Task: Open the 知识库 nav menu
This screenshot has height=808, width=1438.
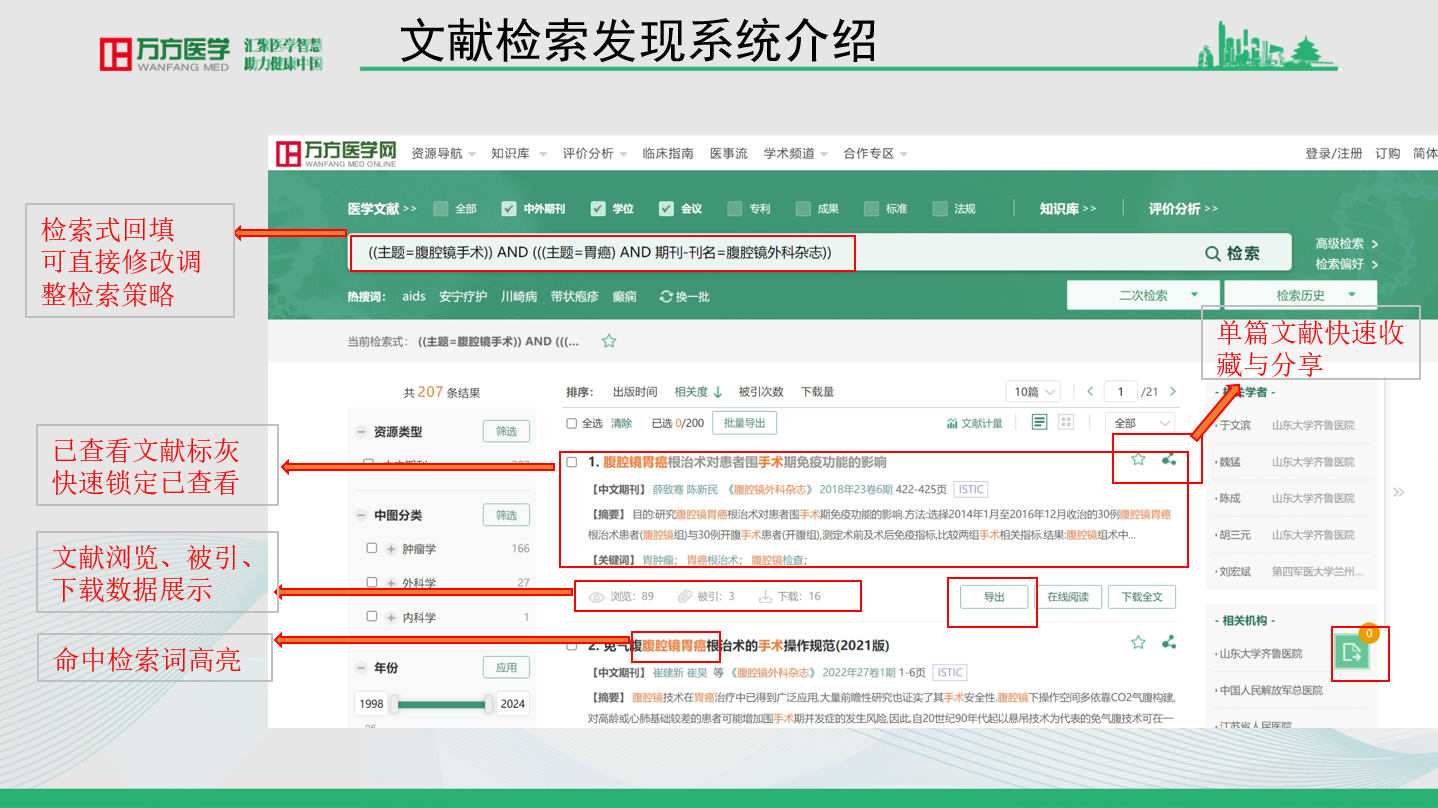Action: pyautogui.click(x=519, y=154)
